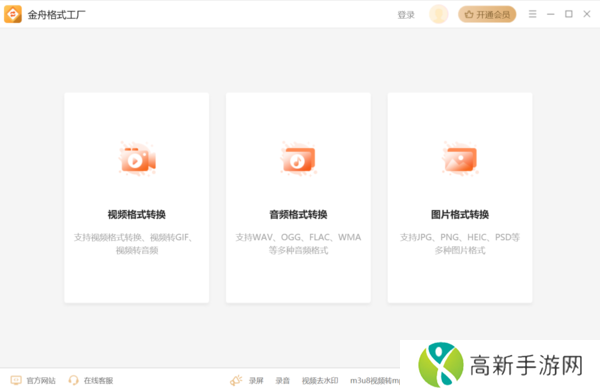Open the user avatar profile icon
600x390 pixels.
[x=439, y=15]
